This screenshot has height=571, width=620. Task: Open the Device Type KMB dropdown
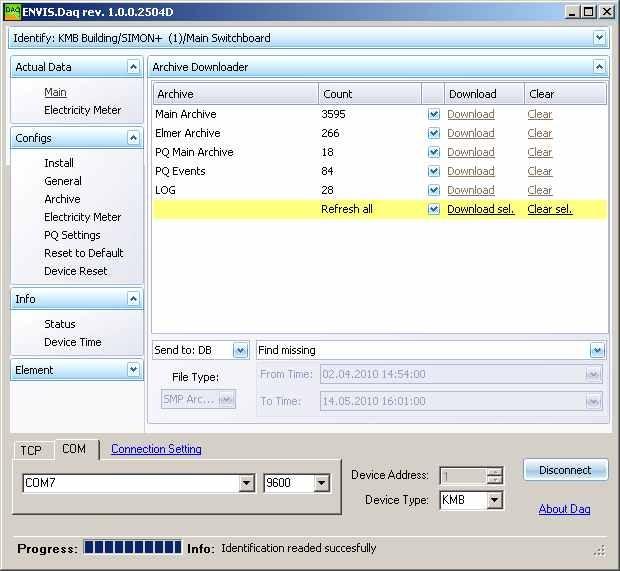[494, 500]
